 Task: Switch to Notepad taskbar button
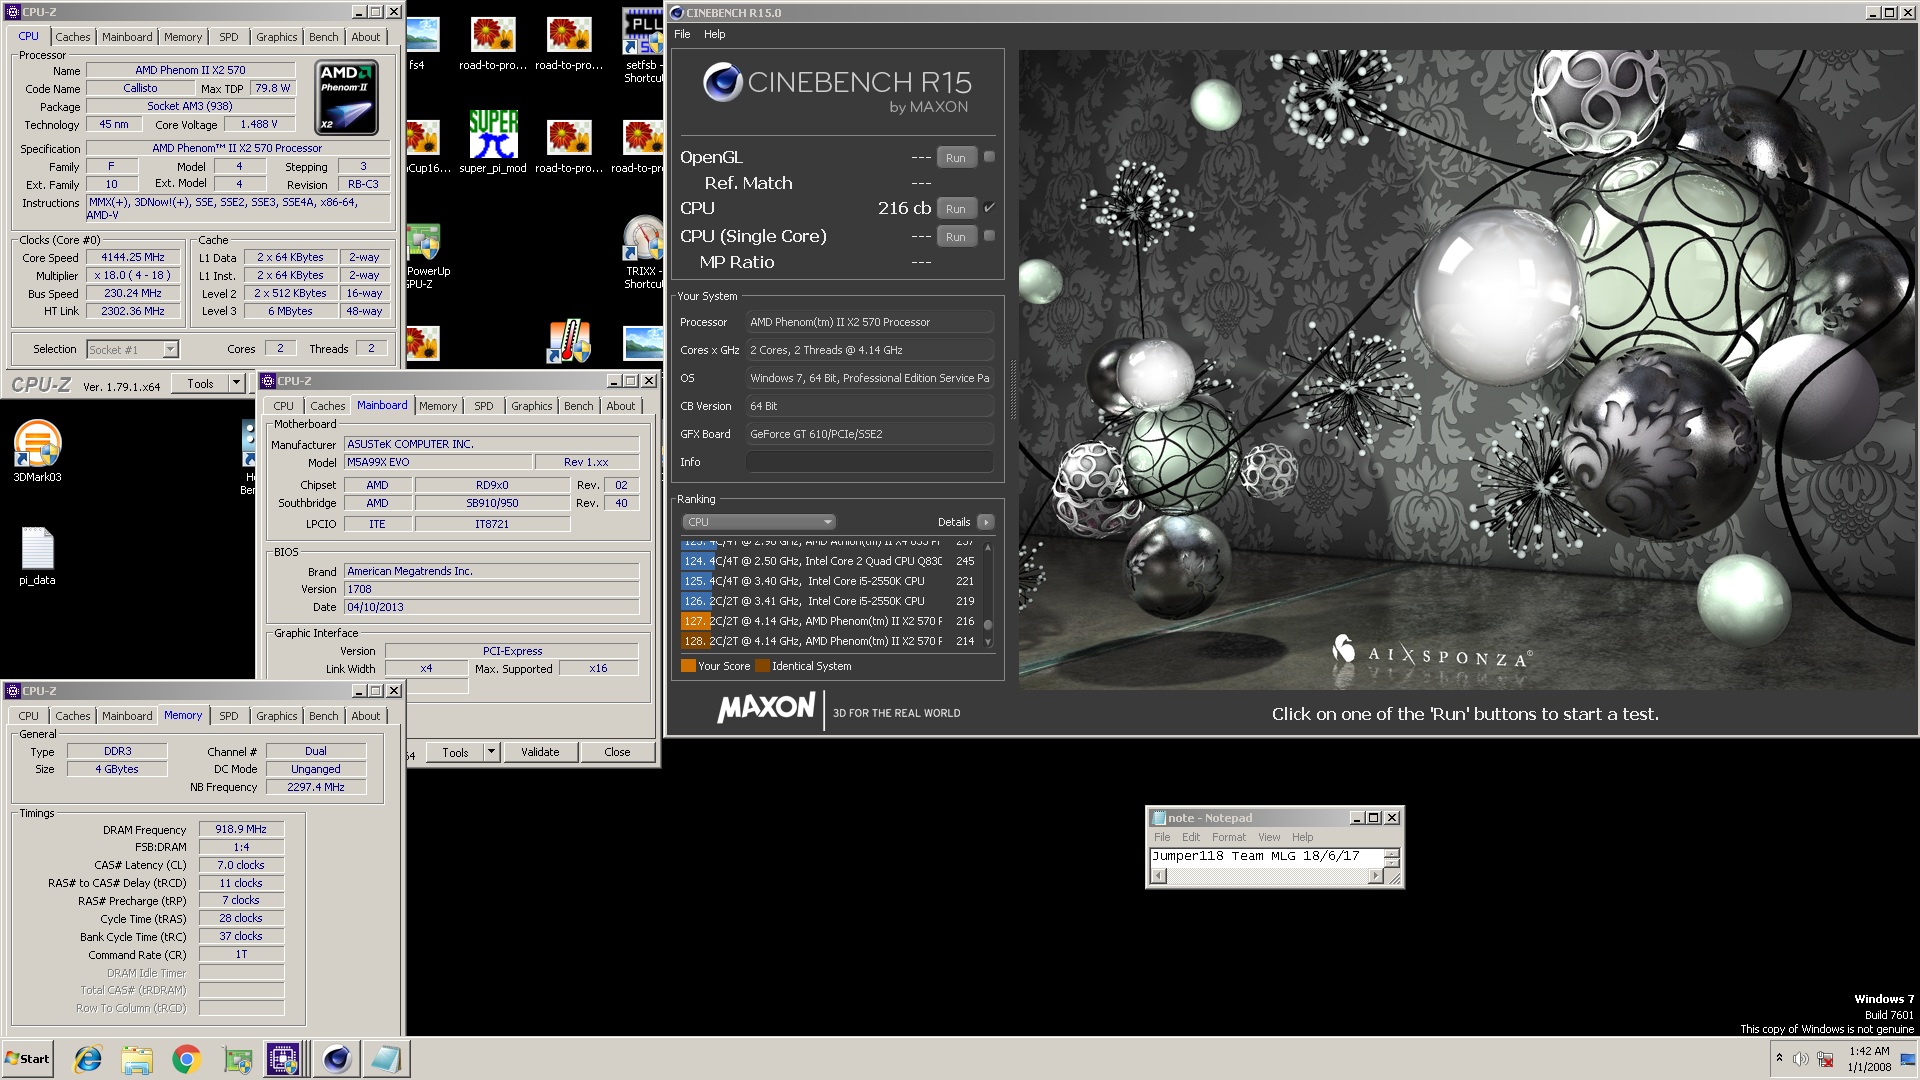(x=385, y=1059)
